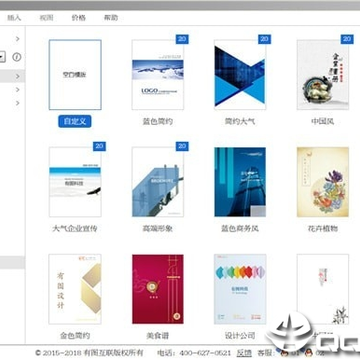Open the 价格 menu
360x360 pixels.
(79, 18)
